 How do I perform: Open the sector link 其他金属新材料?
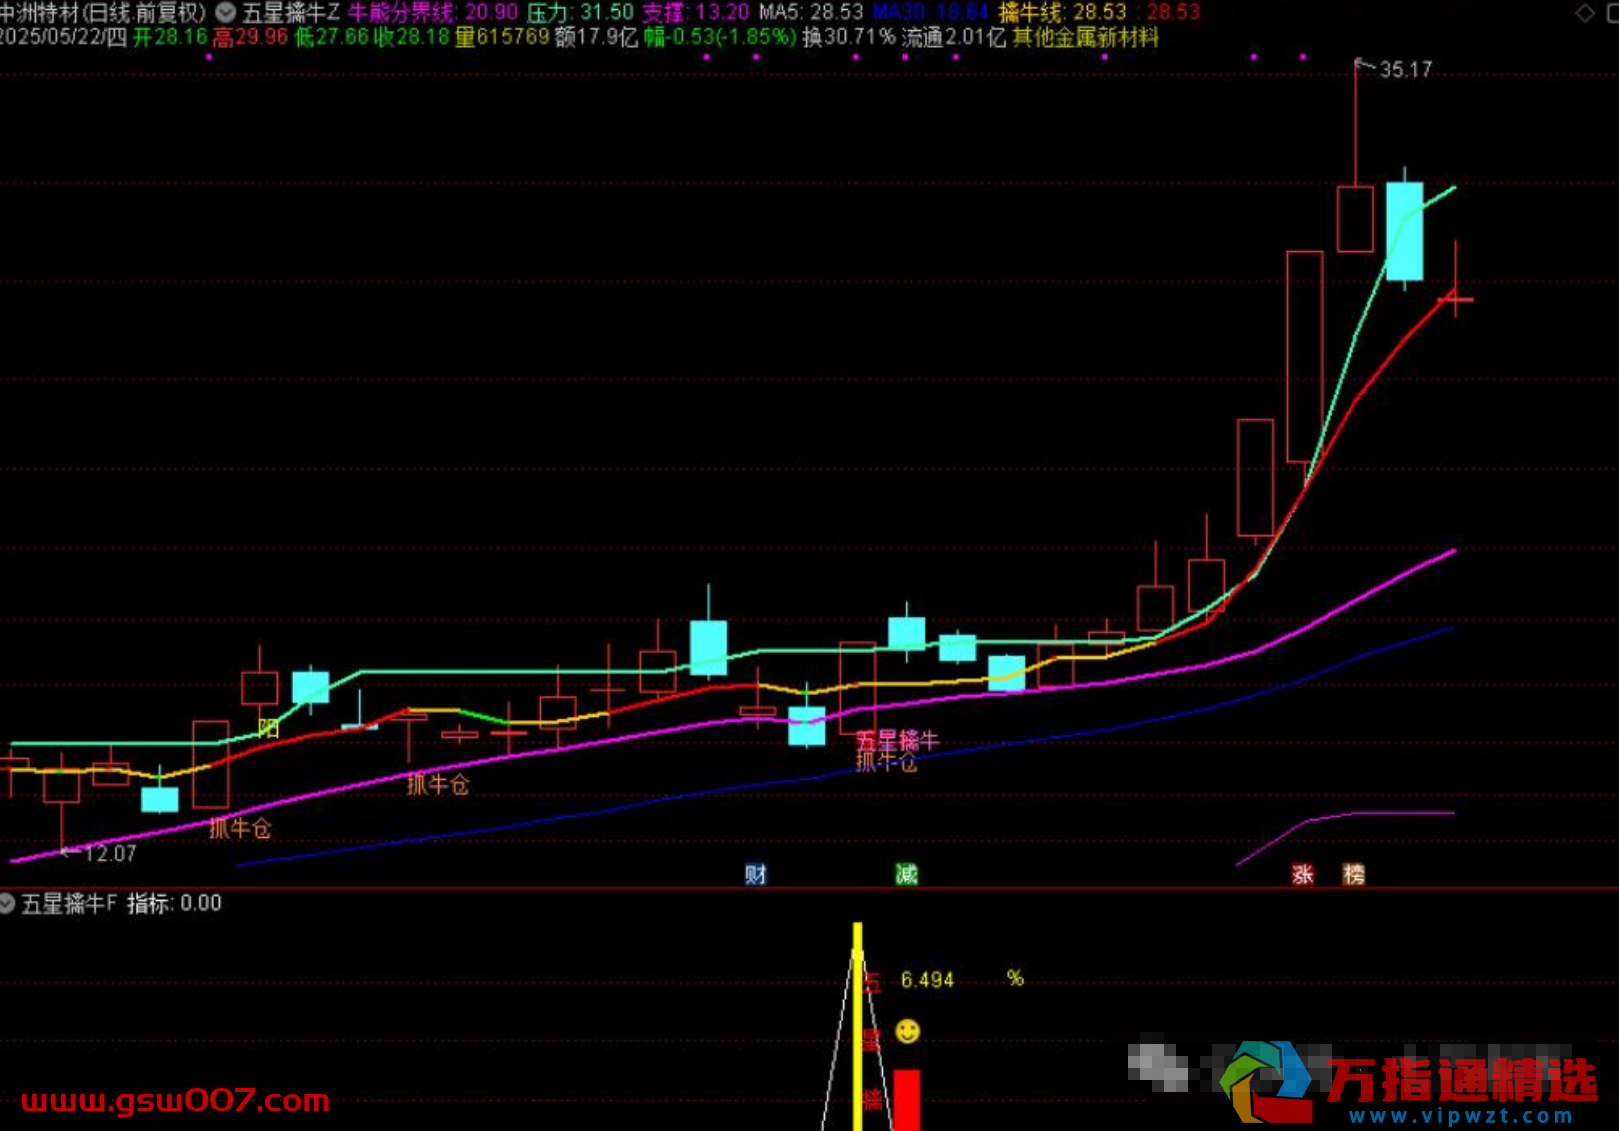coord(1085,38)
